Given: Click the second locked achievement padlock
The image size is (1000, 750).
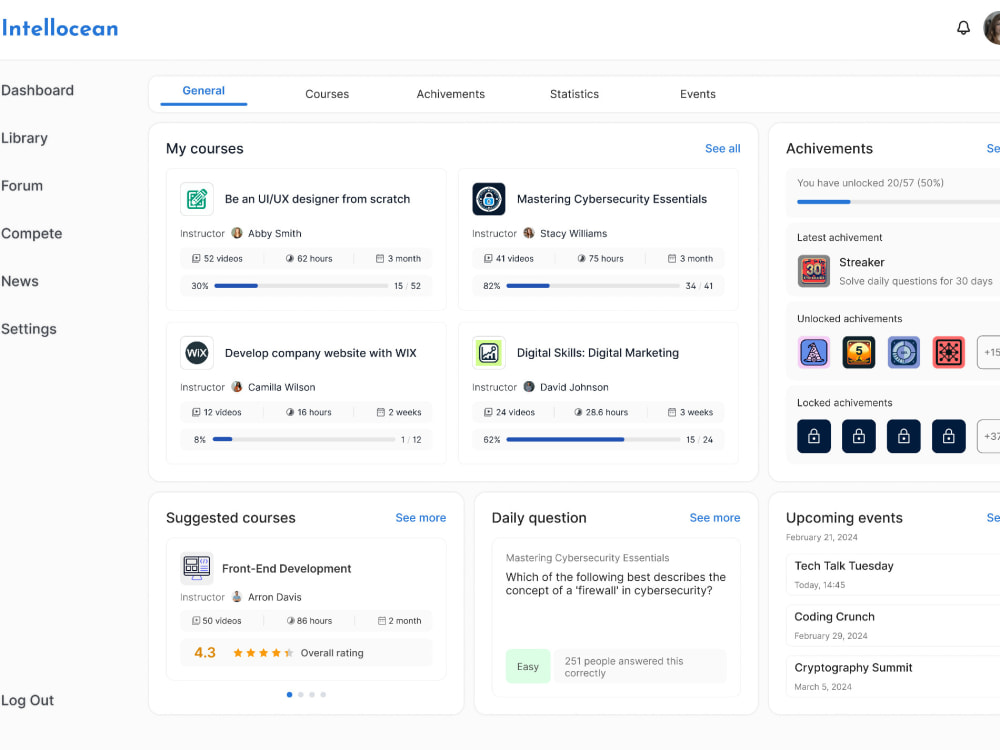Looking at the screenshot, I should (858, 436).
